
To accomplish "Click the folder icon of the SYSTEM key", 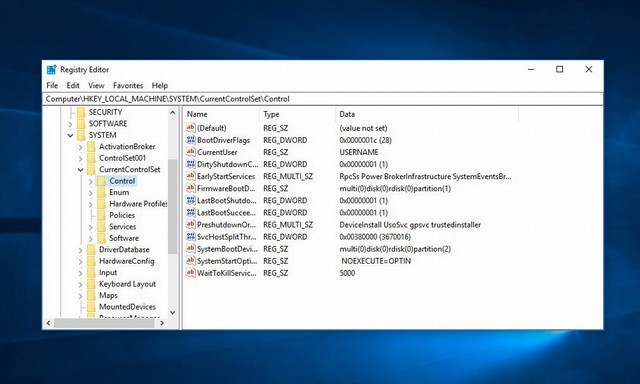I will click(81, 135).
